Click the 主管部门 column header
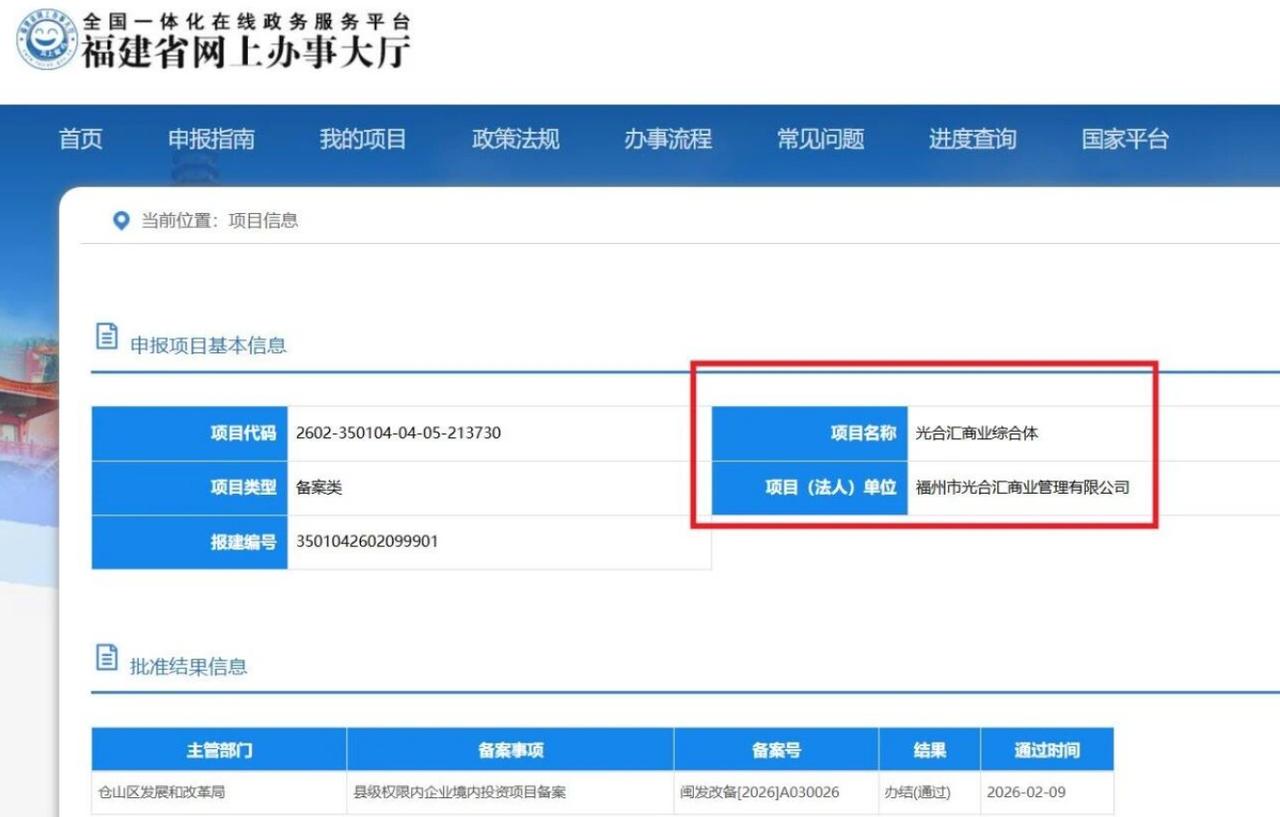The height and width of the screenshot is (817, 1280). [x=218, y=749]
